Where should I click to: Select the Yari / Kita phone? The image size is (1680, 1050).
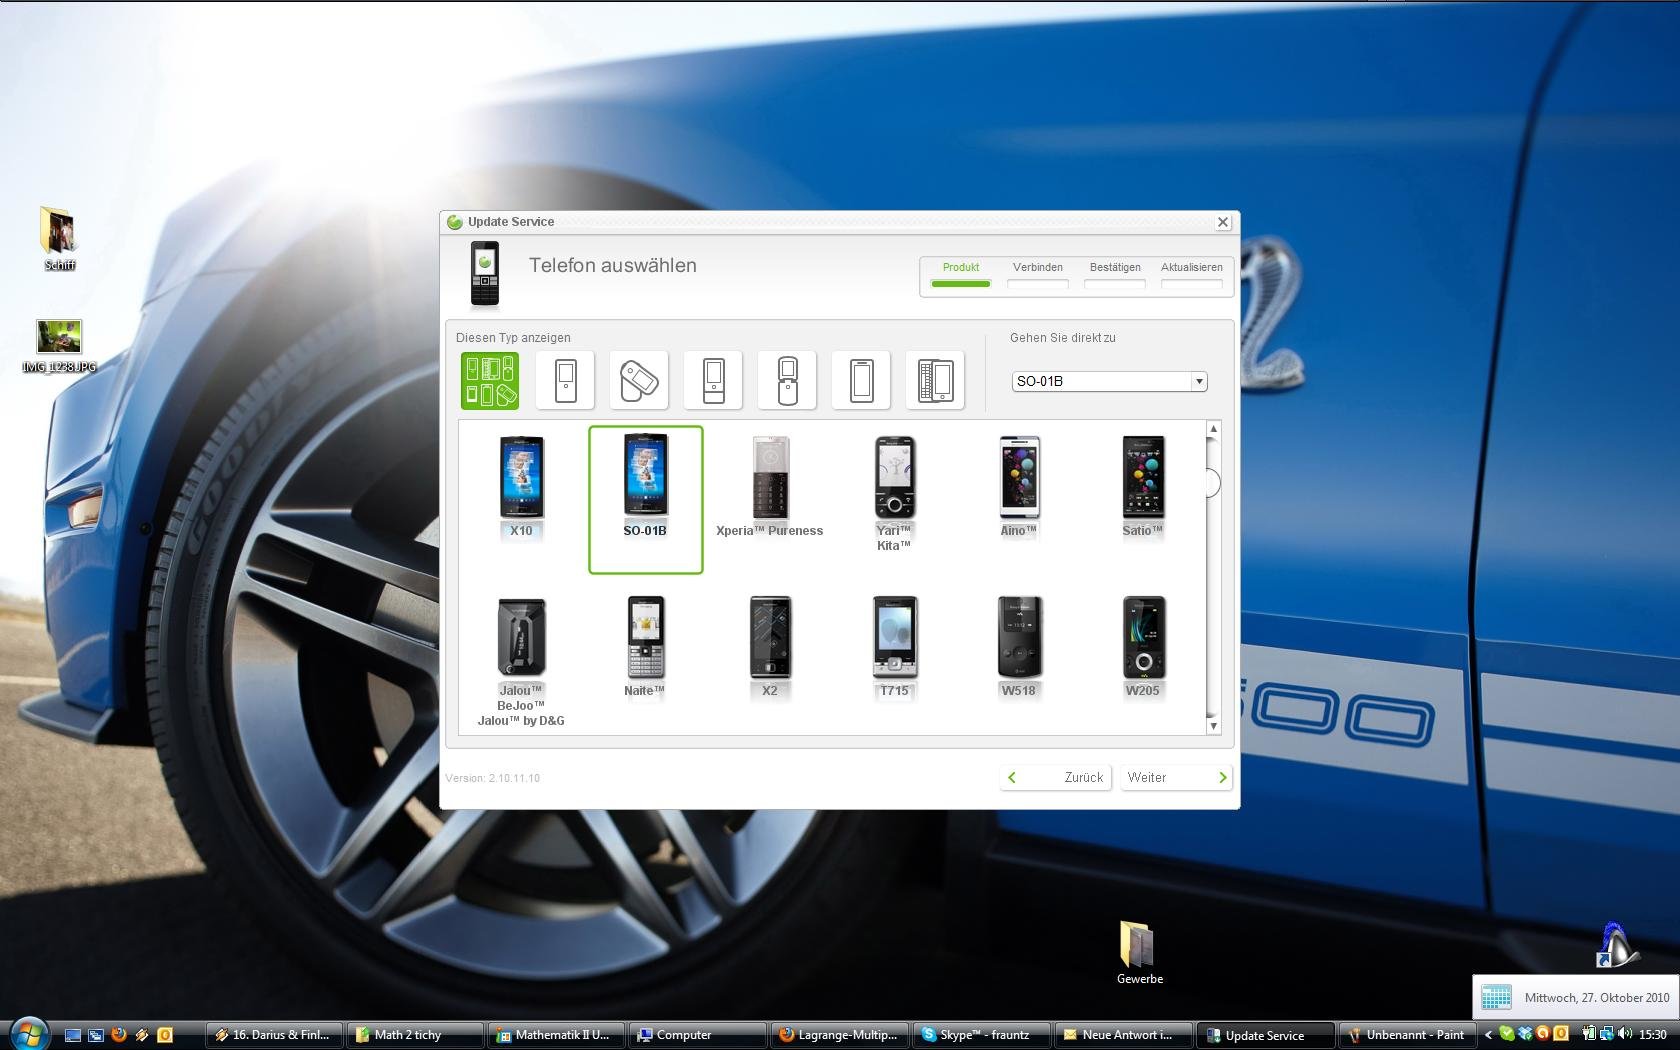click(894, 494)
